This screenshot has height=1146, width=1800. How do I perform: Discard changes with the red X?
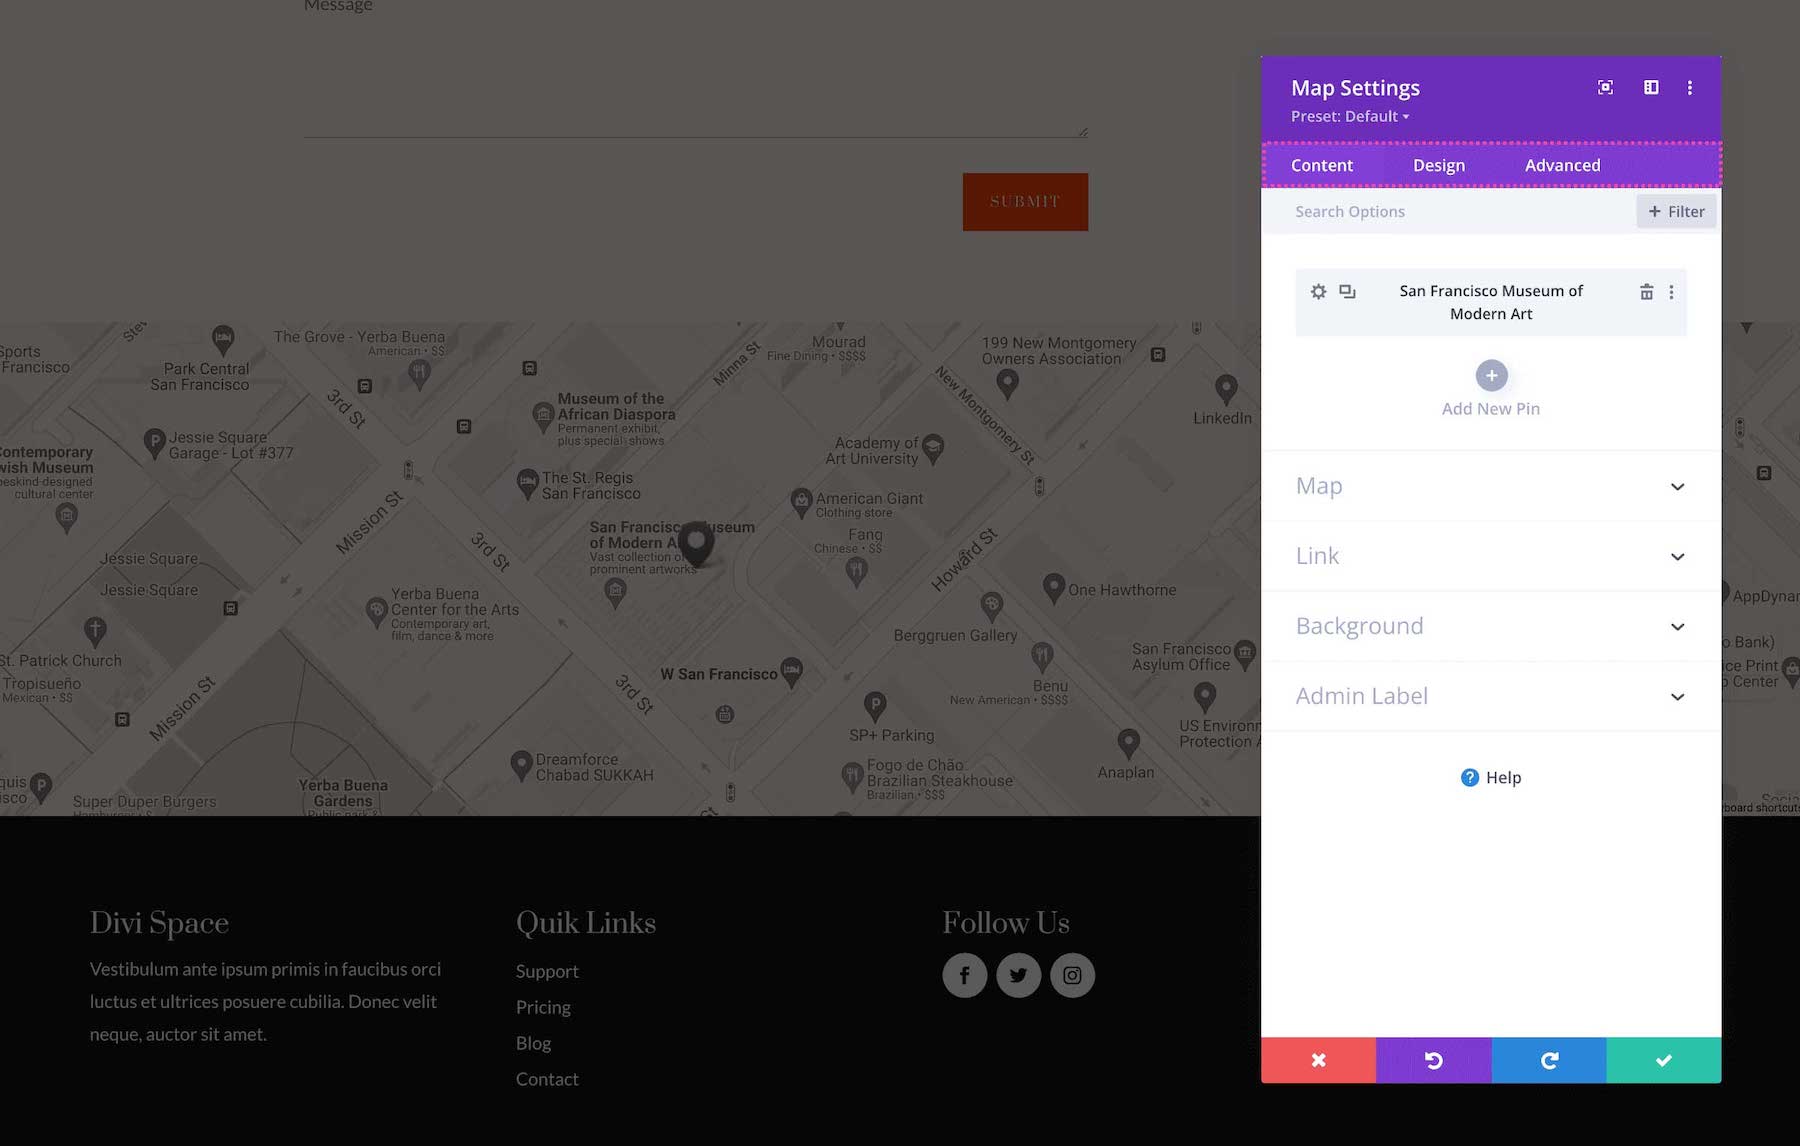point(1318,1060)
